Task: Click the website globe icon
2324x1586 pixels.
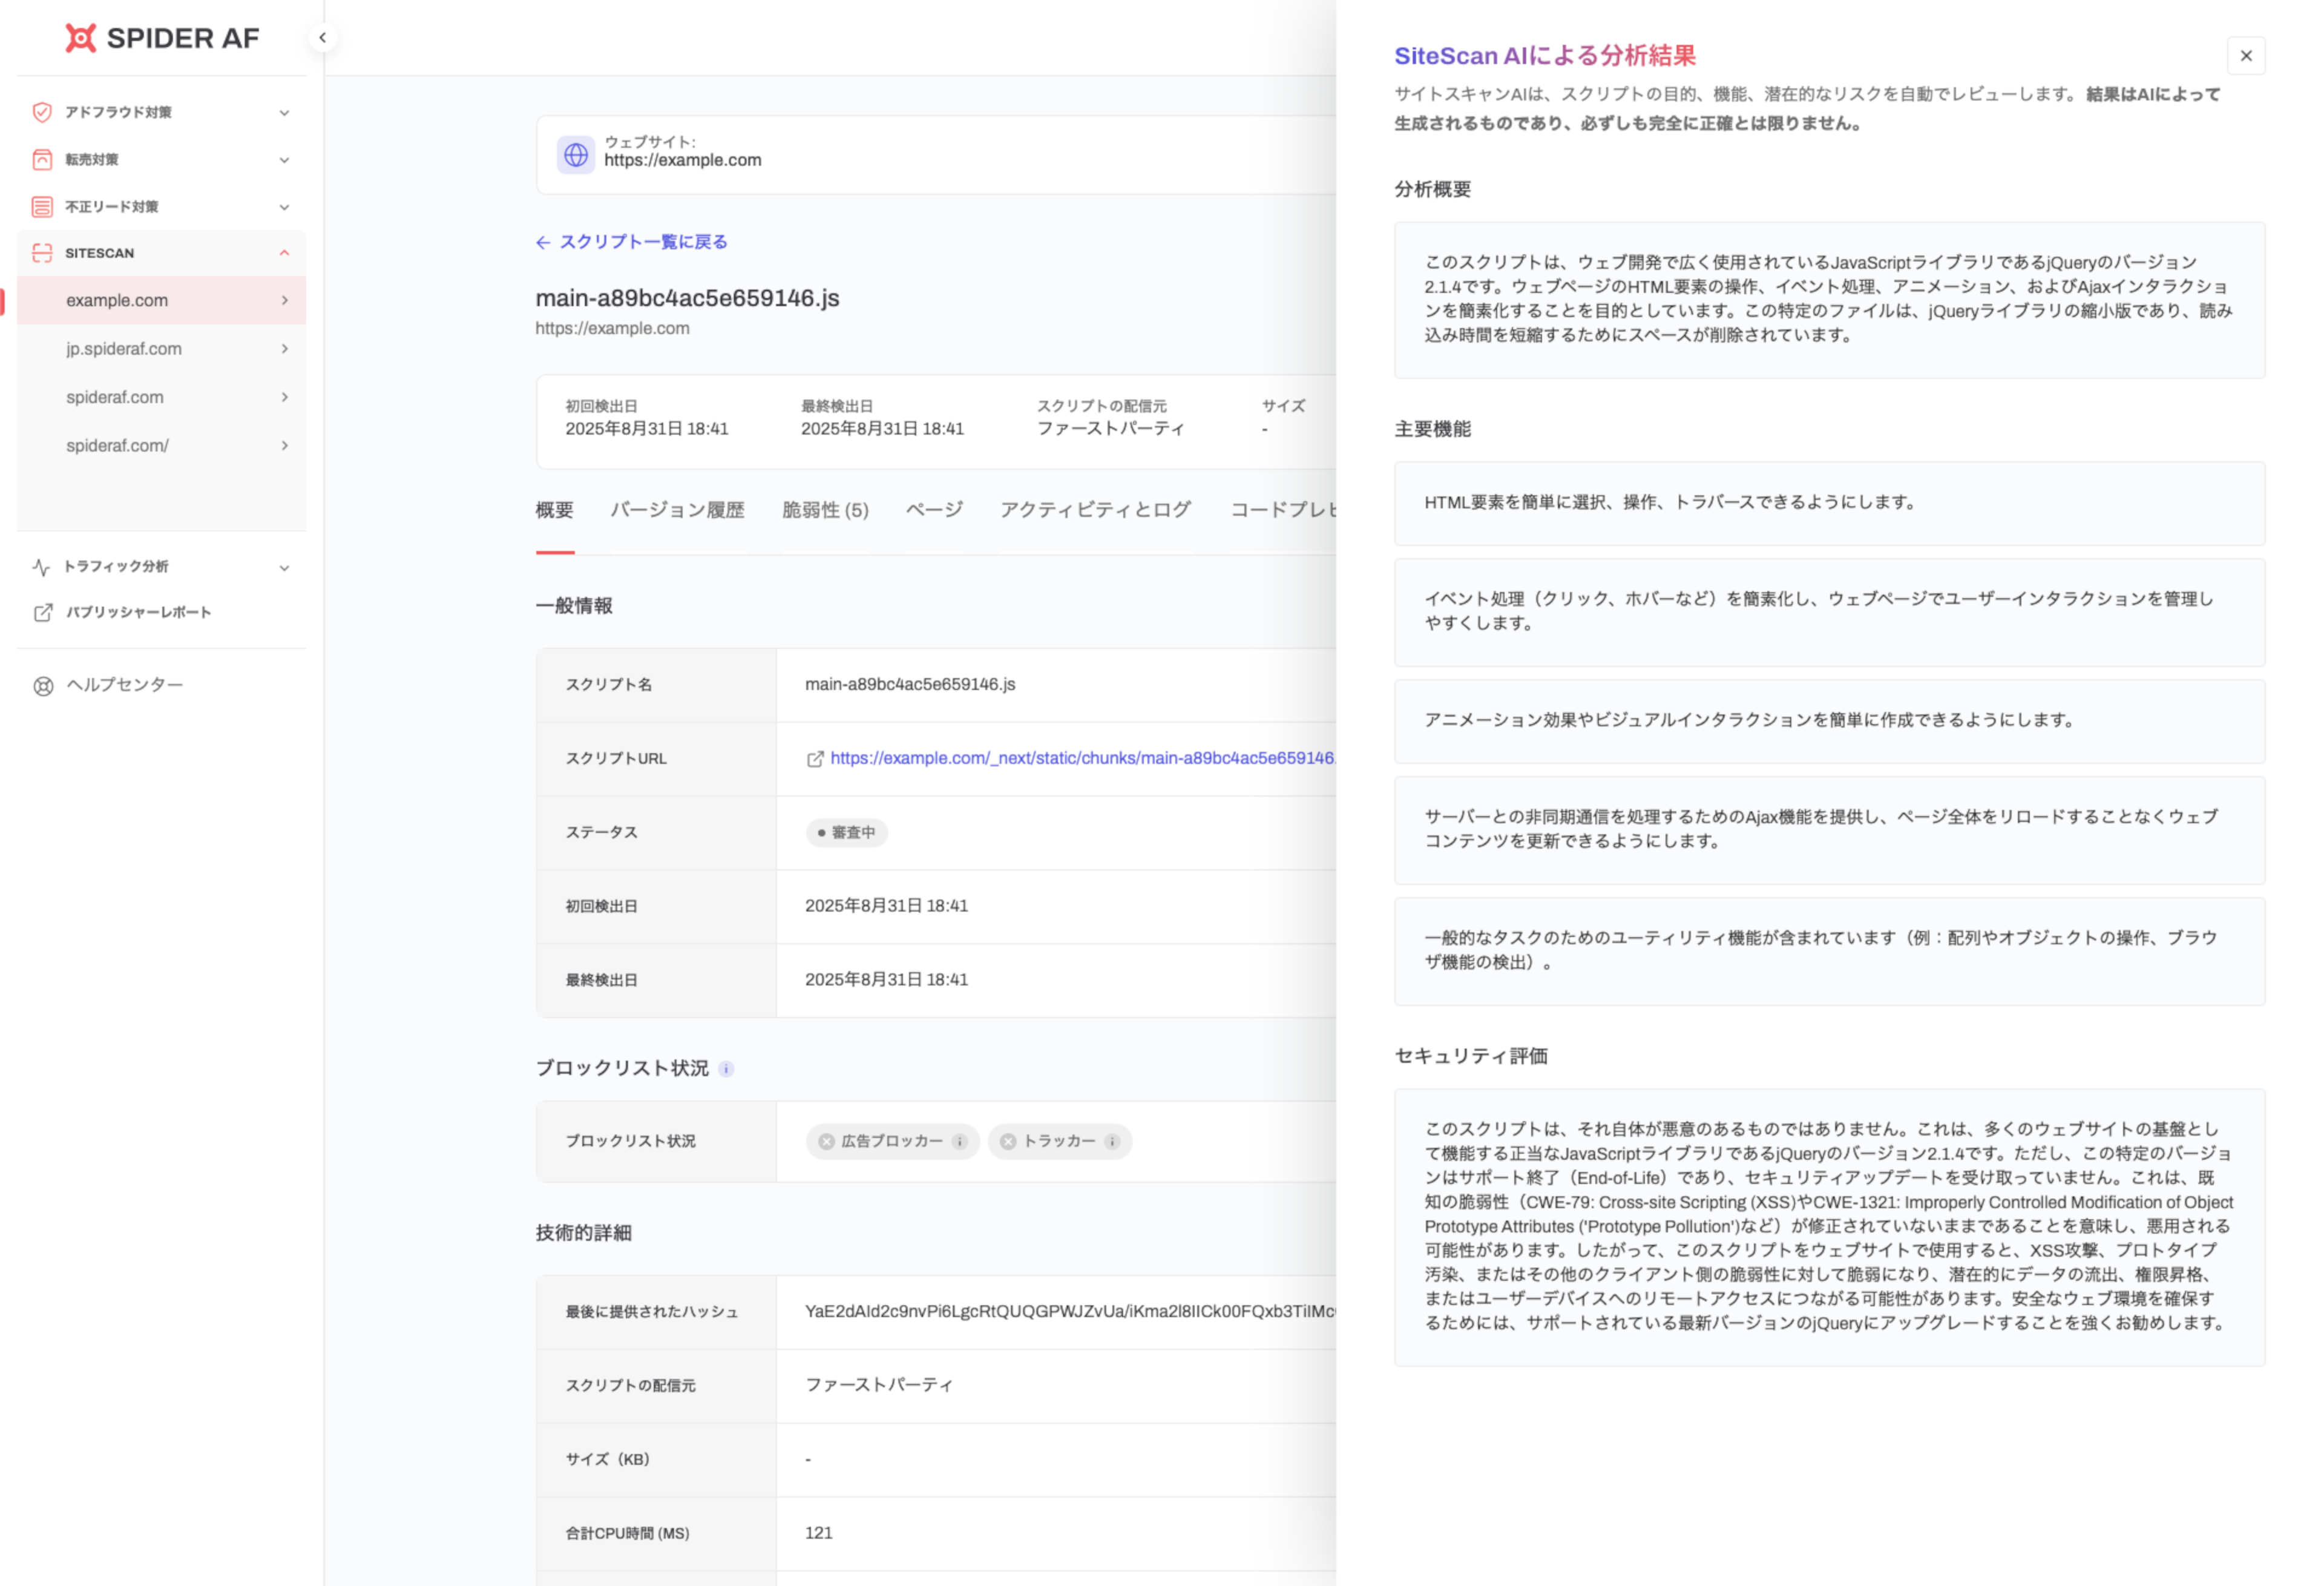Action: tap(576, 155)
